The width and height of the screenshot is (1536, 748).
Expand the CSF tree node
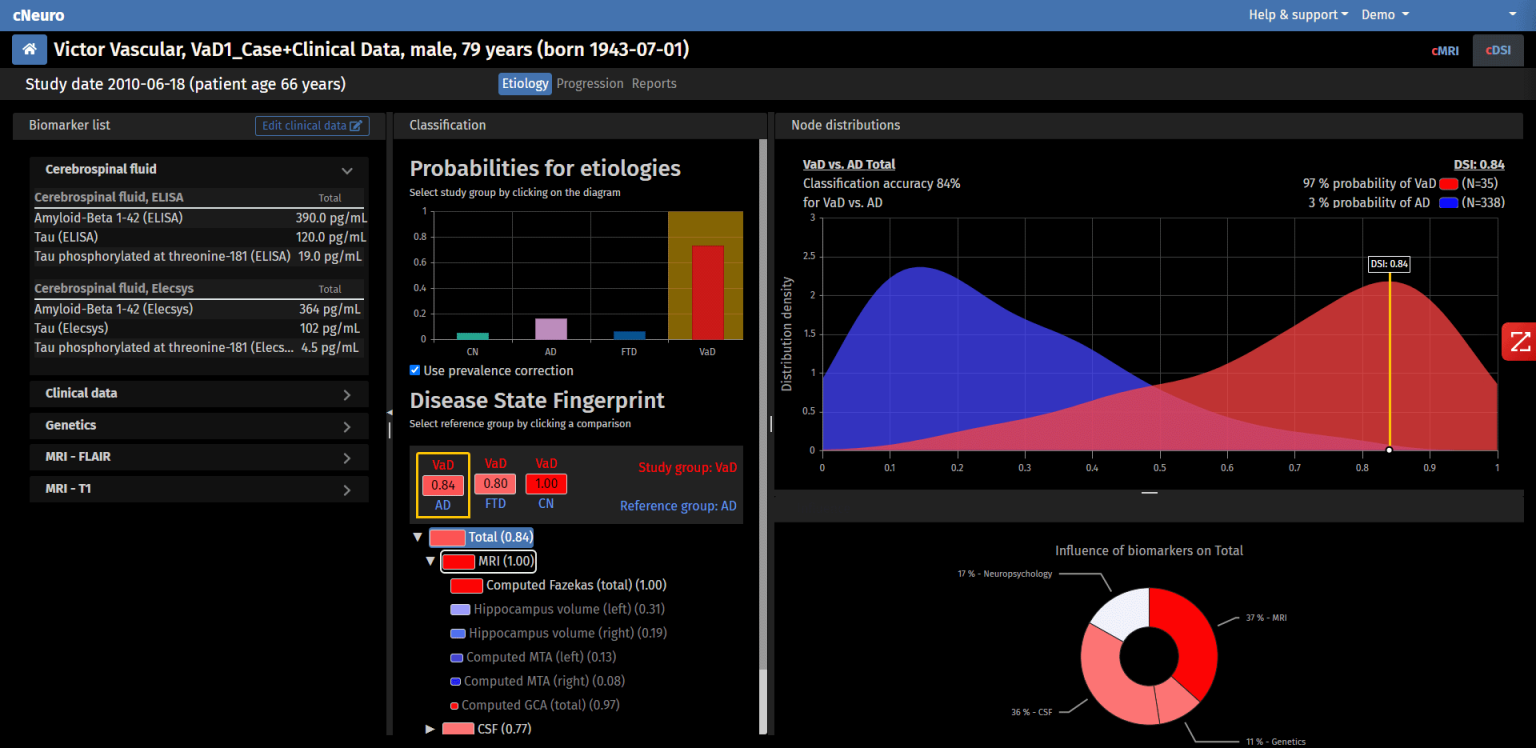click(x=430, y=729)
